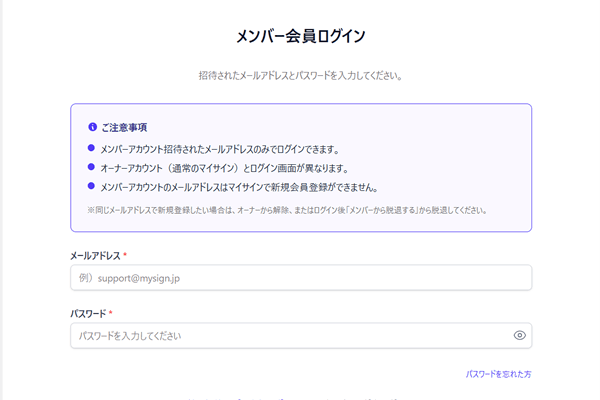Image resolution: width=600 pixels, height=400 pixels.
Task: Select the メンバー会員ログイン heading
Action: coord(301,36)
